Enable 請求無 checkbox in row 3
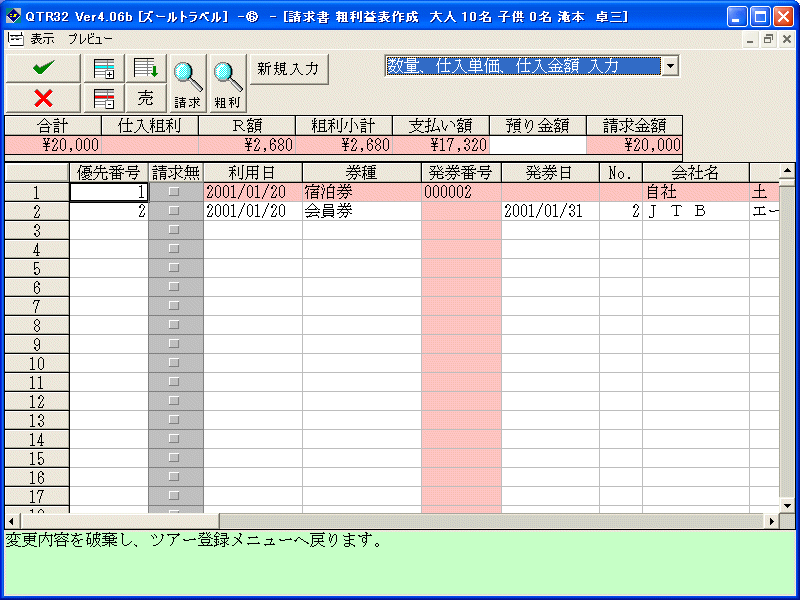 tap(175, 230)
